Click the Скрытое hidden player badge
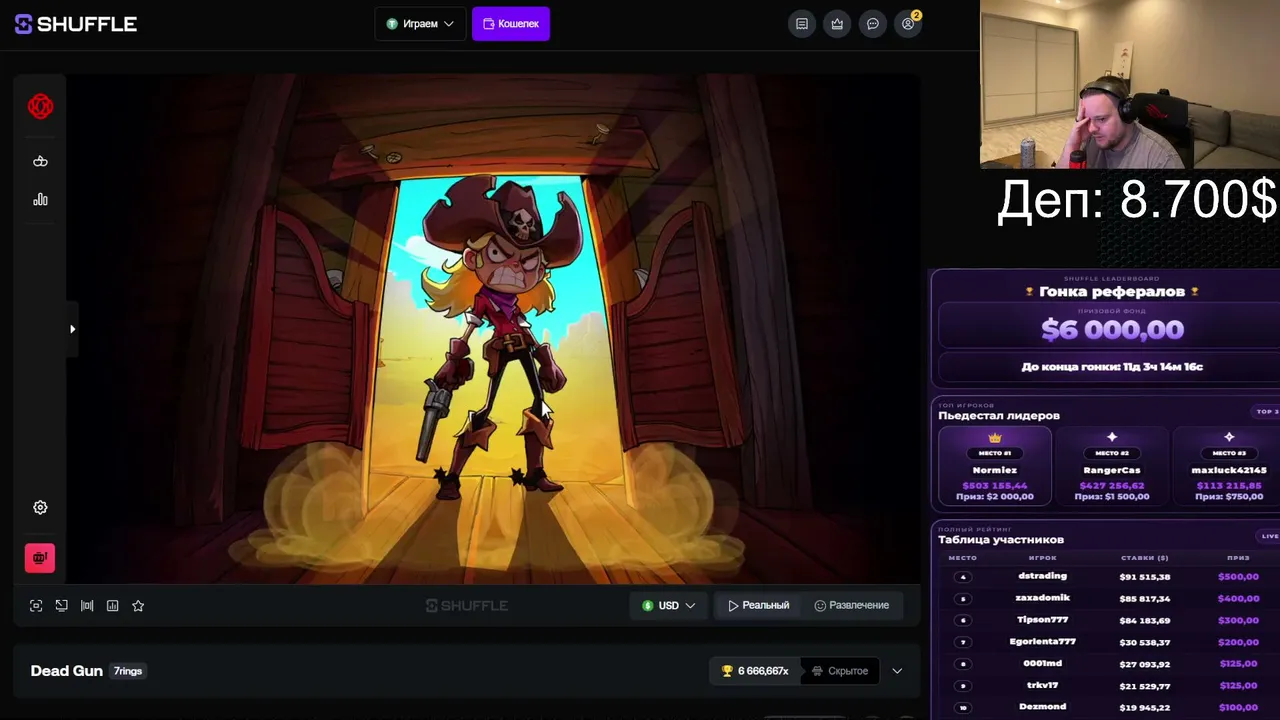Image resolution: width=1280 pixels, height=720 pixels. [840, 671]
